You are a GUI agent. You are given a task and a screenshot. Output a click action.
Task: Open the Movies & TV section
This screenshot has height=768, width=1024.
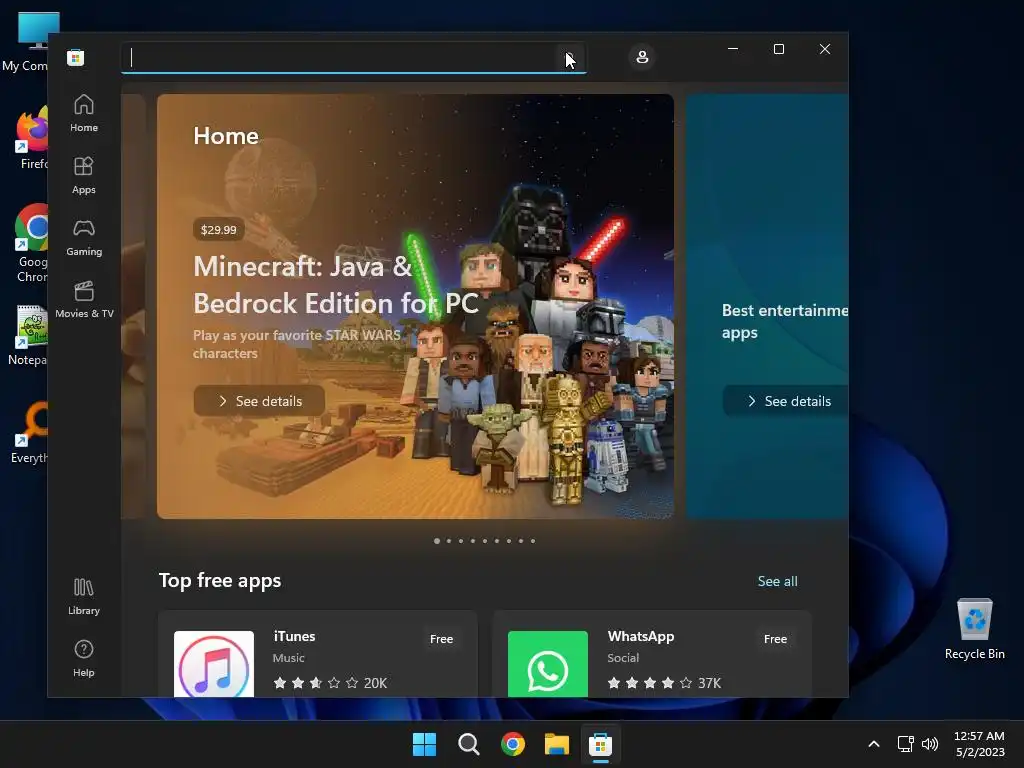click(84, 299)
